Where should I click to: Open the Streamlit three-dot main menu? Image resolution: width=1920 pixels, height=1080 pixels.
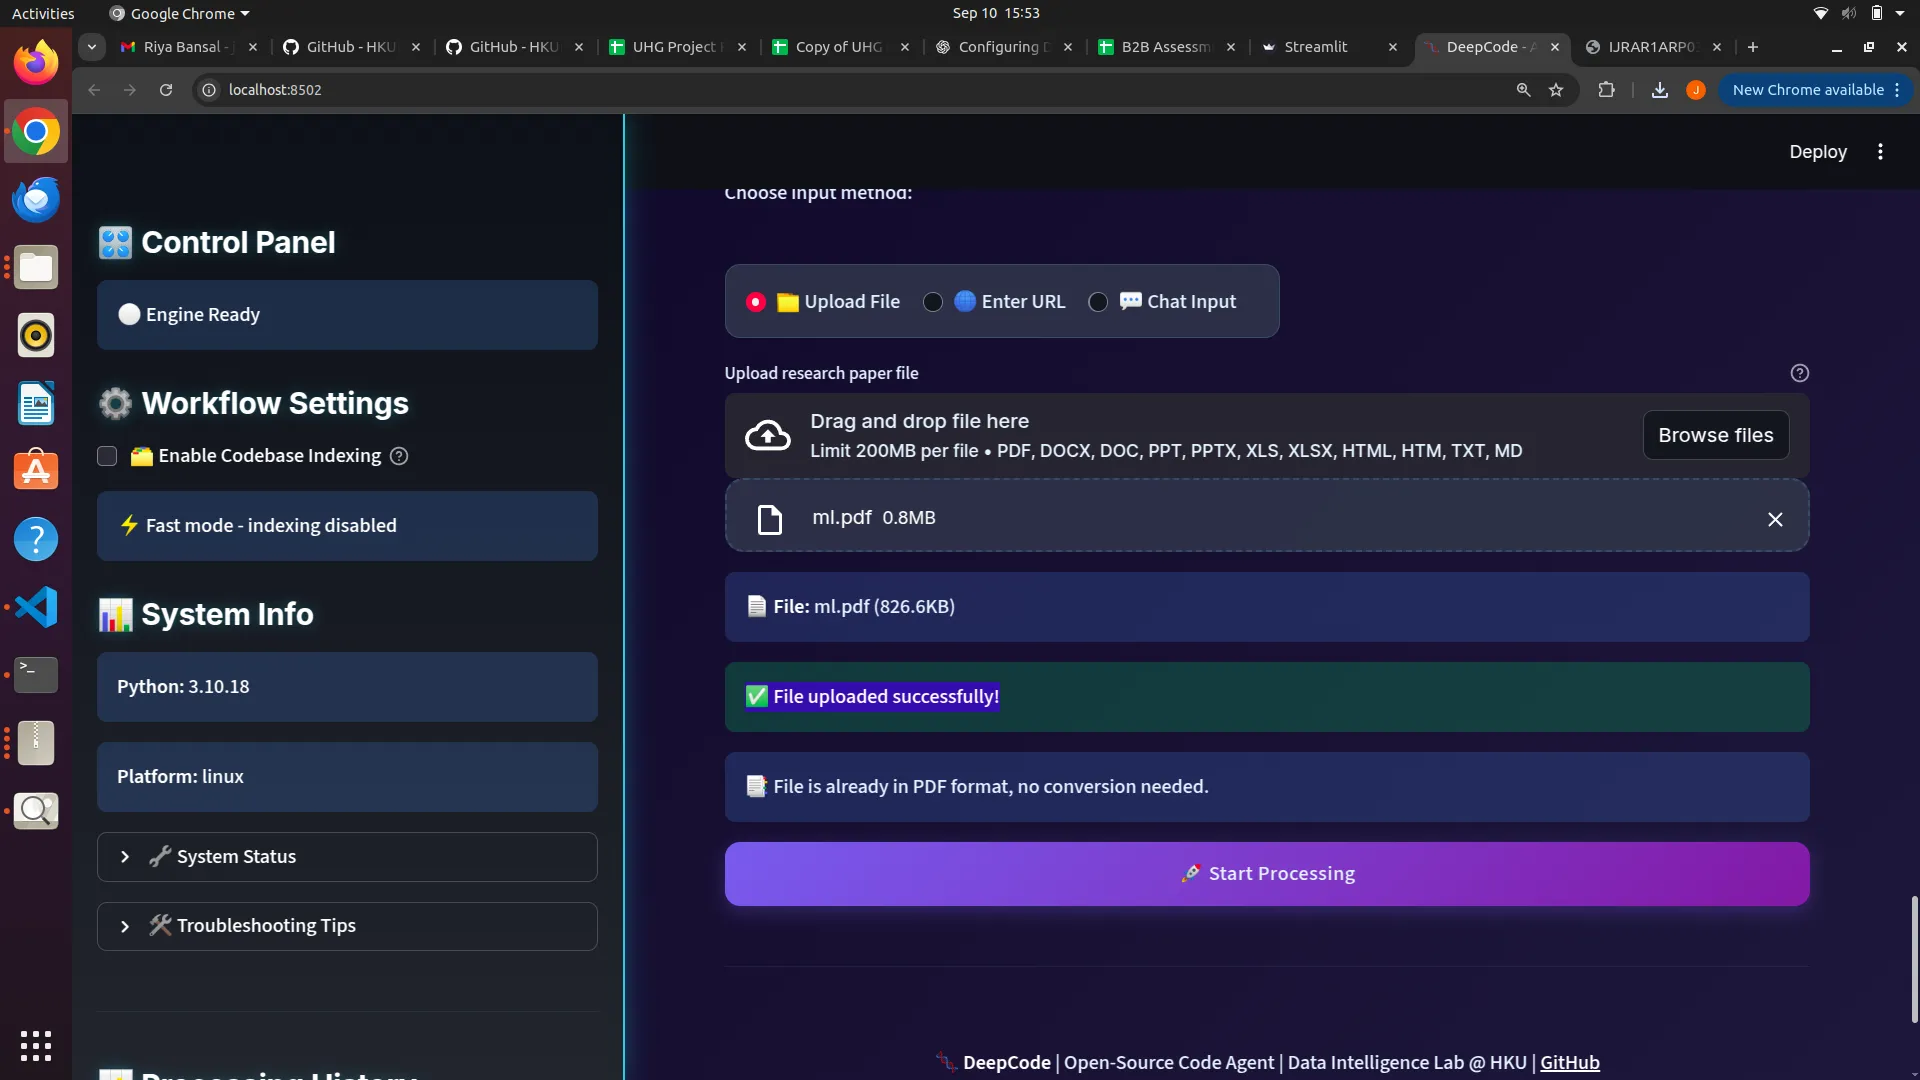(1880, 151)
